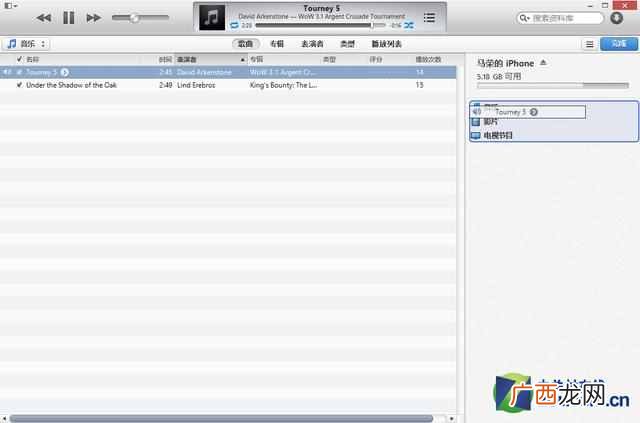The height and width of the screenshot is (423, 640).
Task: Click the artist Lind Erebros in the list
Action: coord(196,85)
